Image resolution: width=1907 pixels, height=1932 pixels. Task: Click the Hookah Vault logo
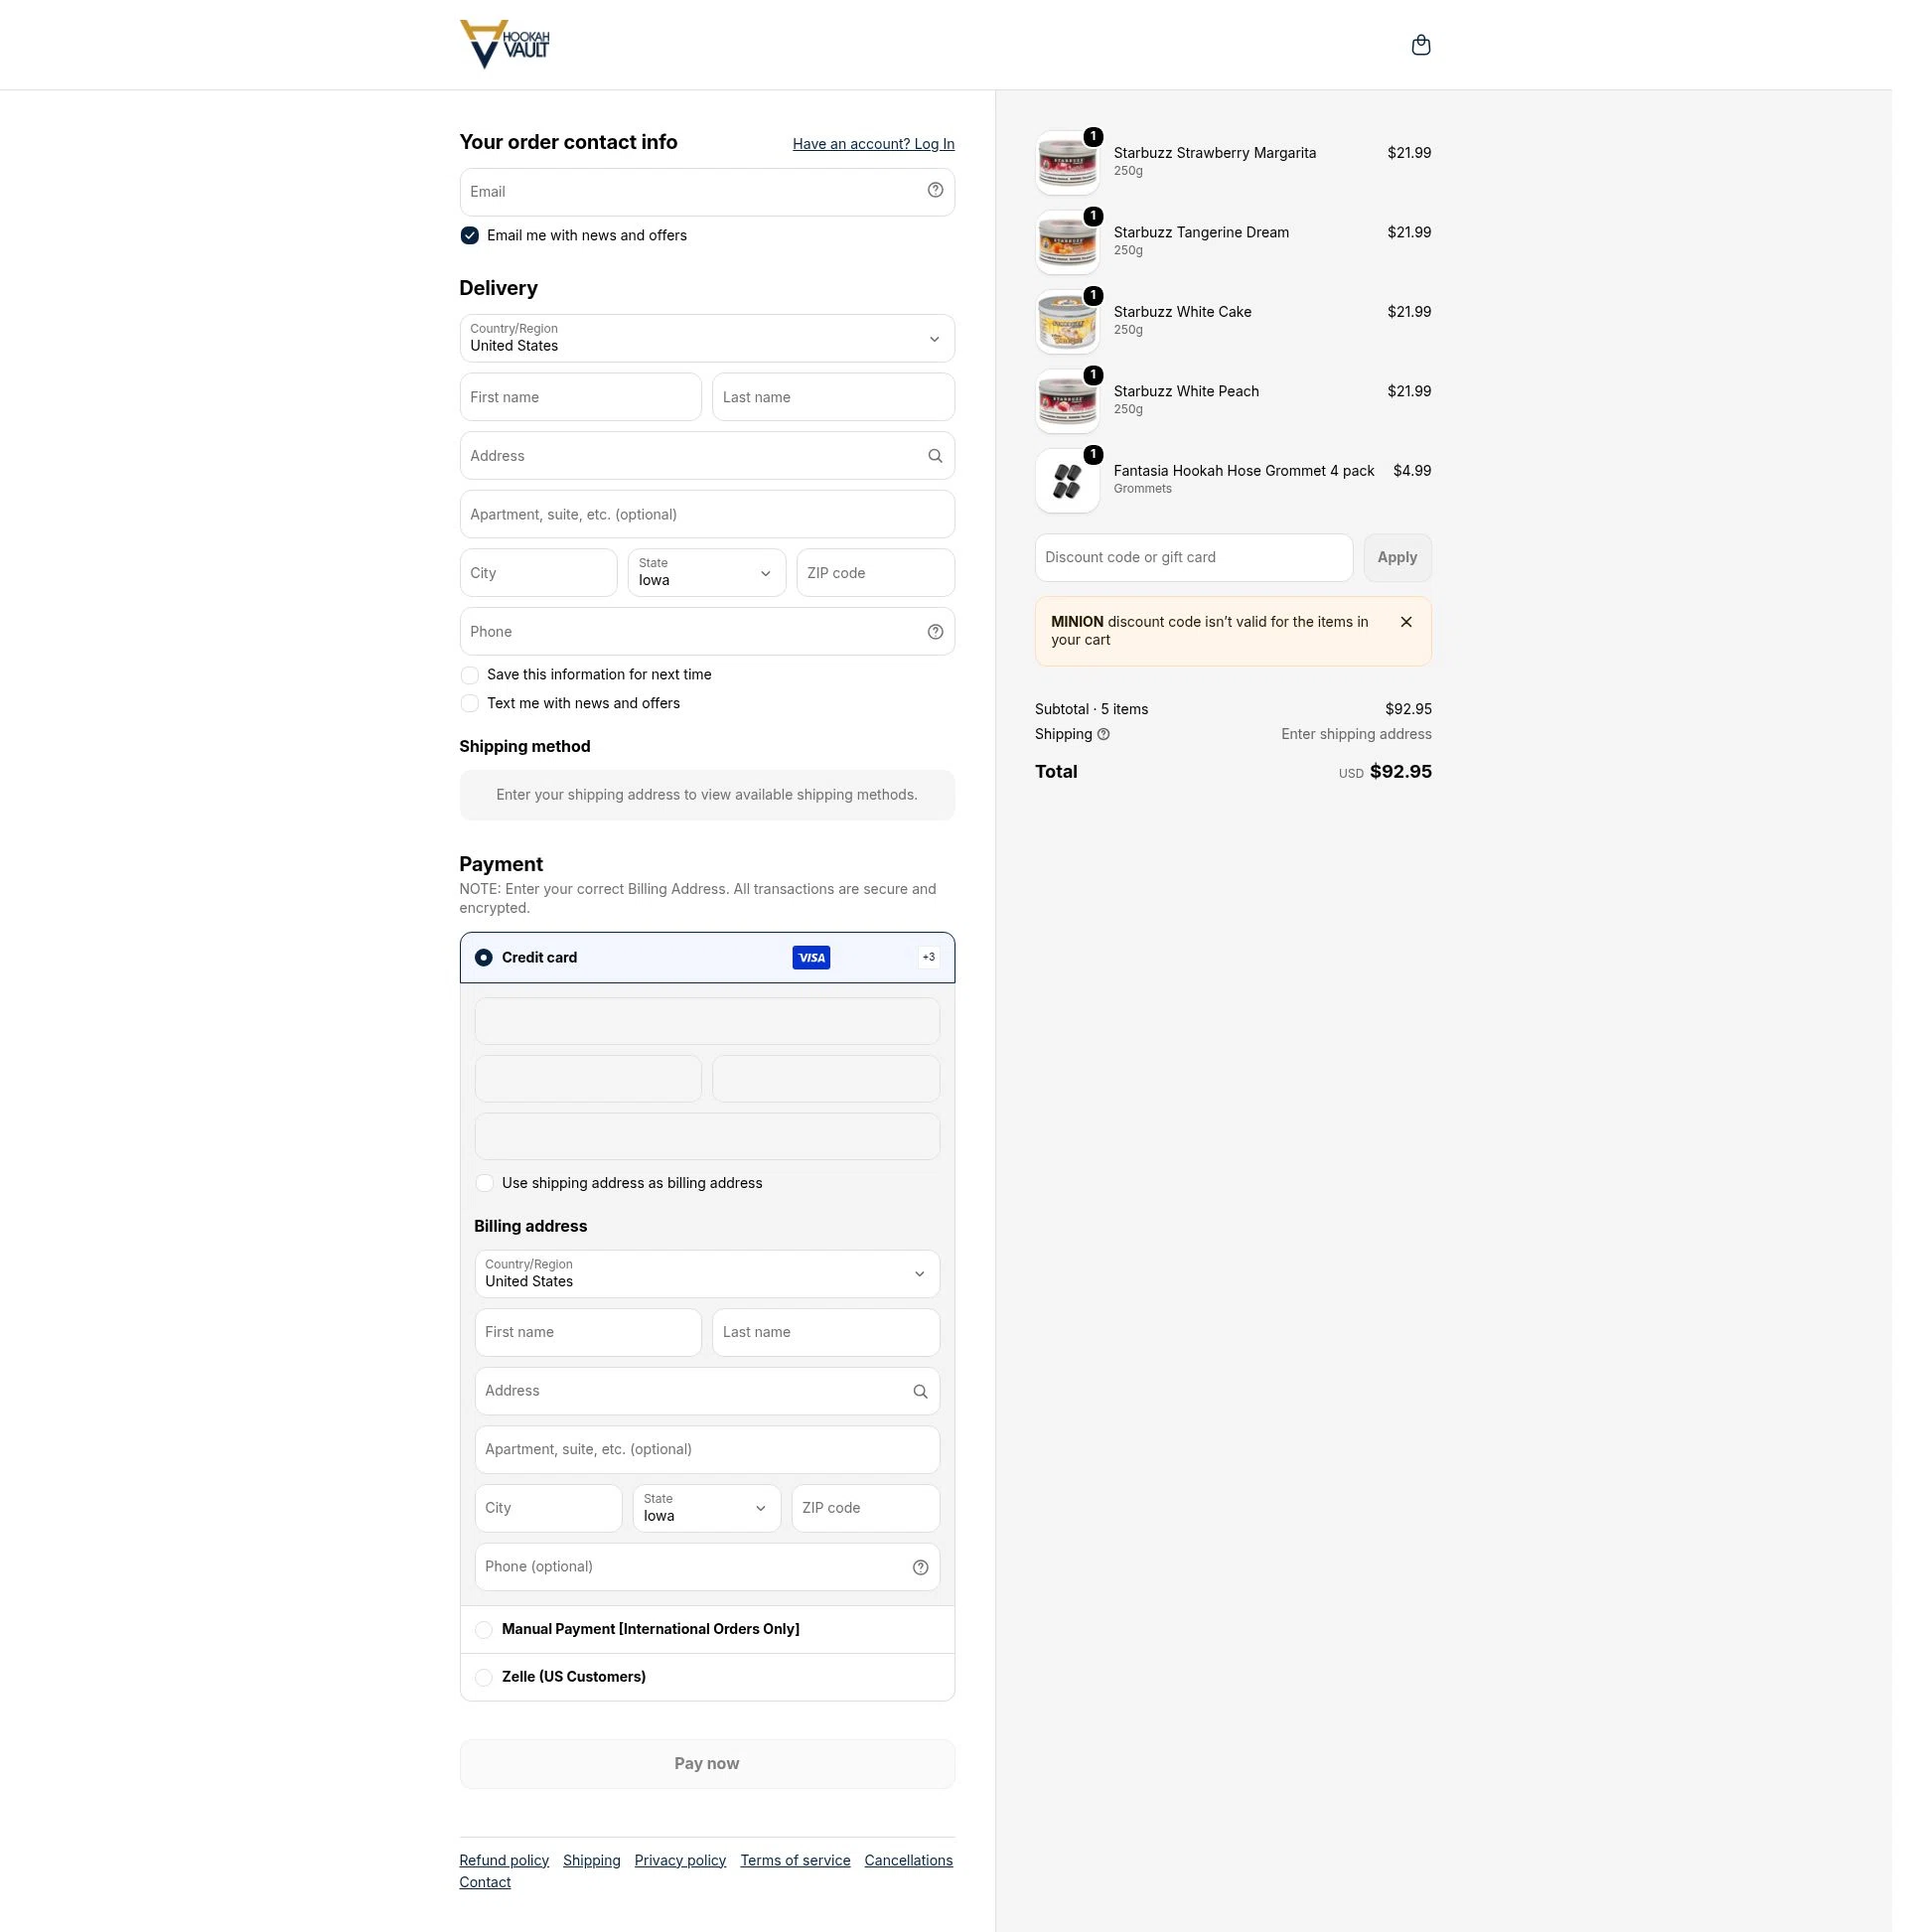point(504,45)
